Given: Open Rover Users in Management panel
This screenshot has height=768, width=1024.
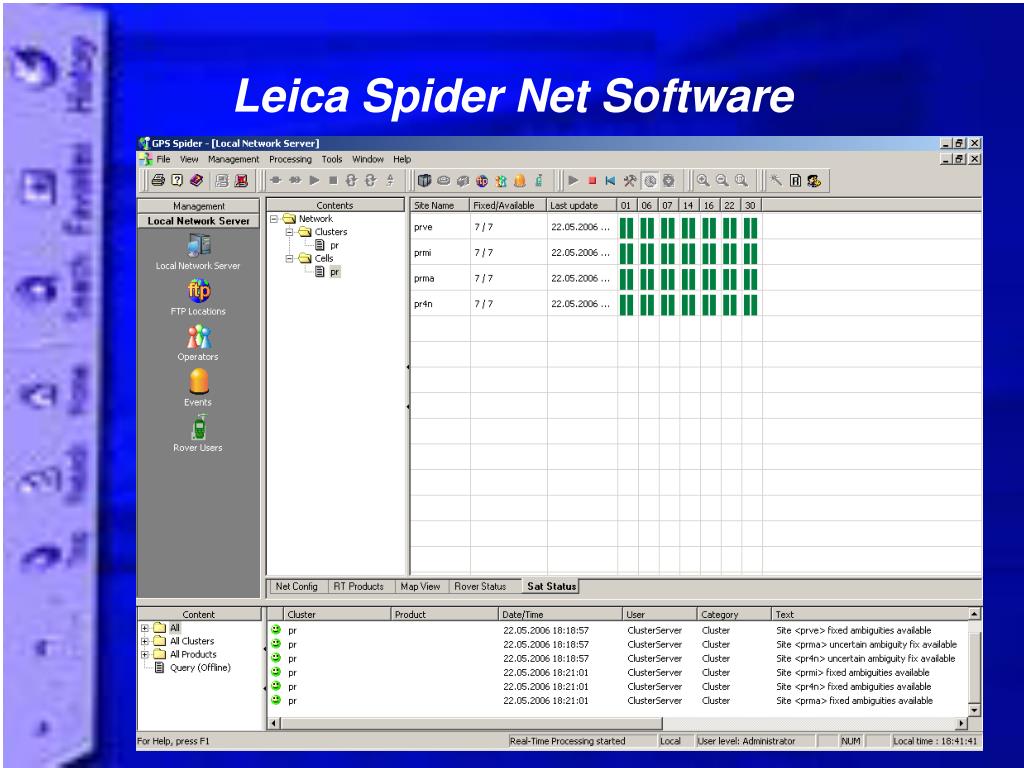Looking at the screenshot, I should [x=199, y=434].
